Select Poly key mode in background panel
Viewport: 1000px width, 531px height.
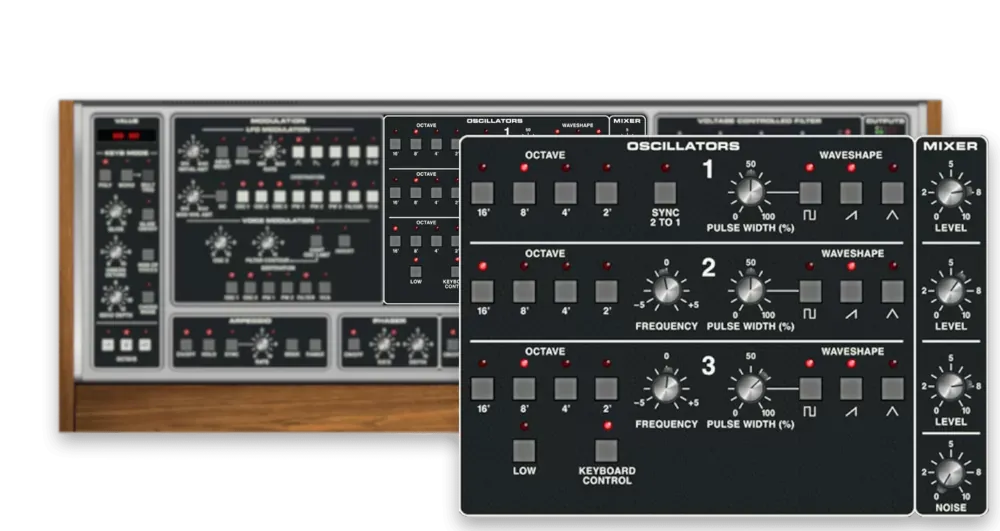point(105,175)
